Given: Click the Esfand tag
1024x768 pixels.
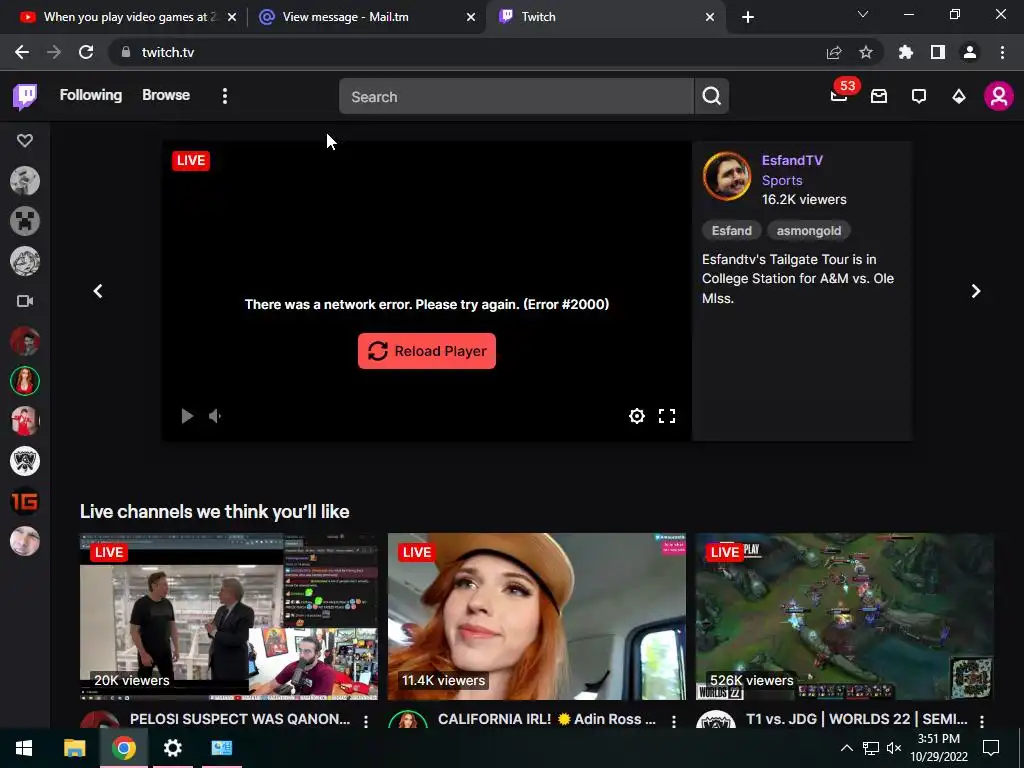Looking at the screenshot, I should coord(731,231).
